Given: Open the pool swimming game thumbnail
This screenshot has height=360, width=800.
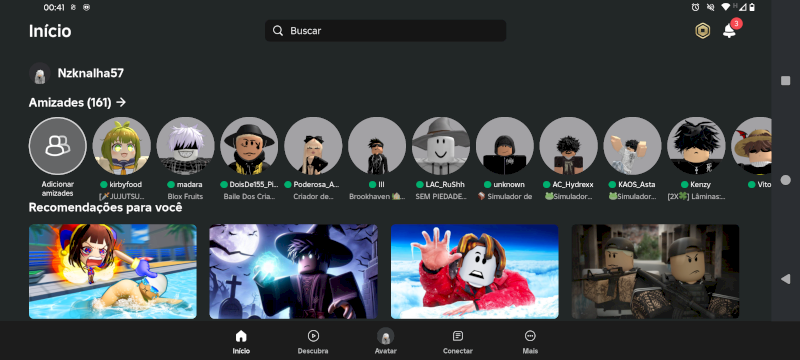Looking at the screenshot, I should [113, 271].
